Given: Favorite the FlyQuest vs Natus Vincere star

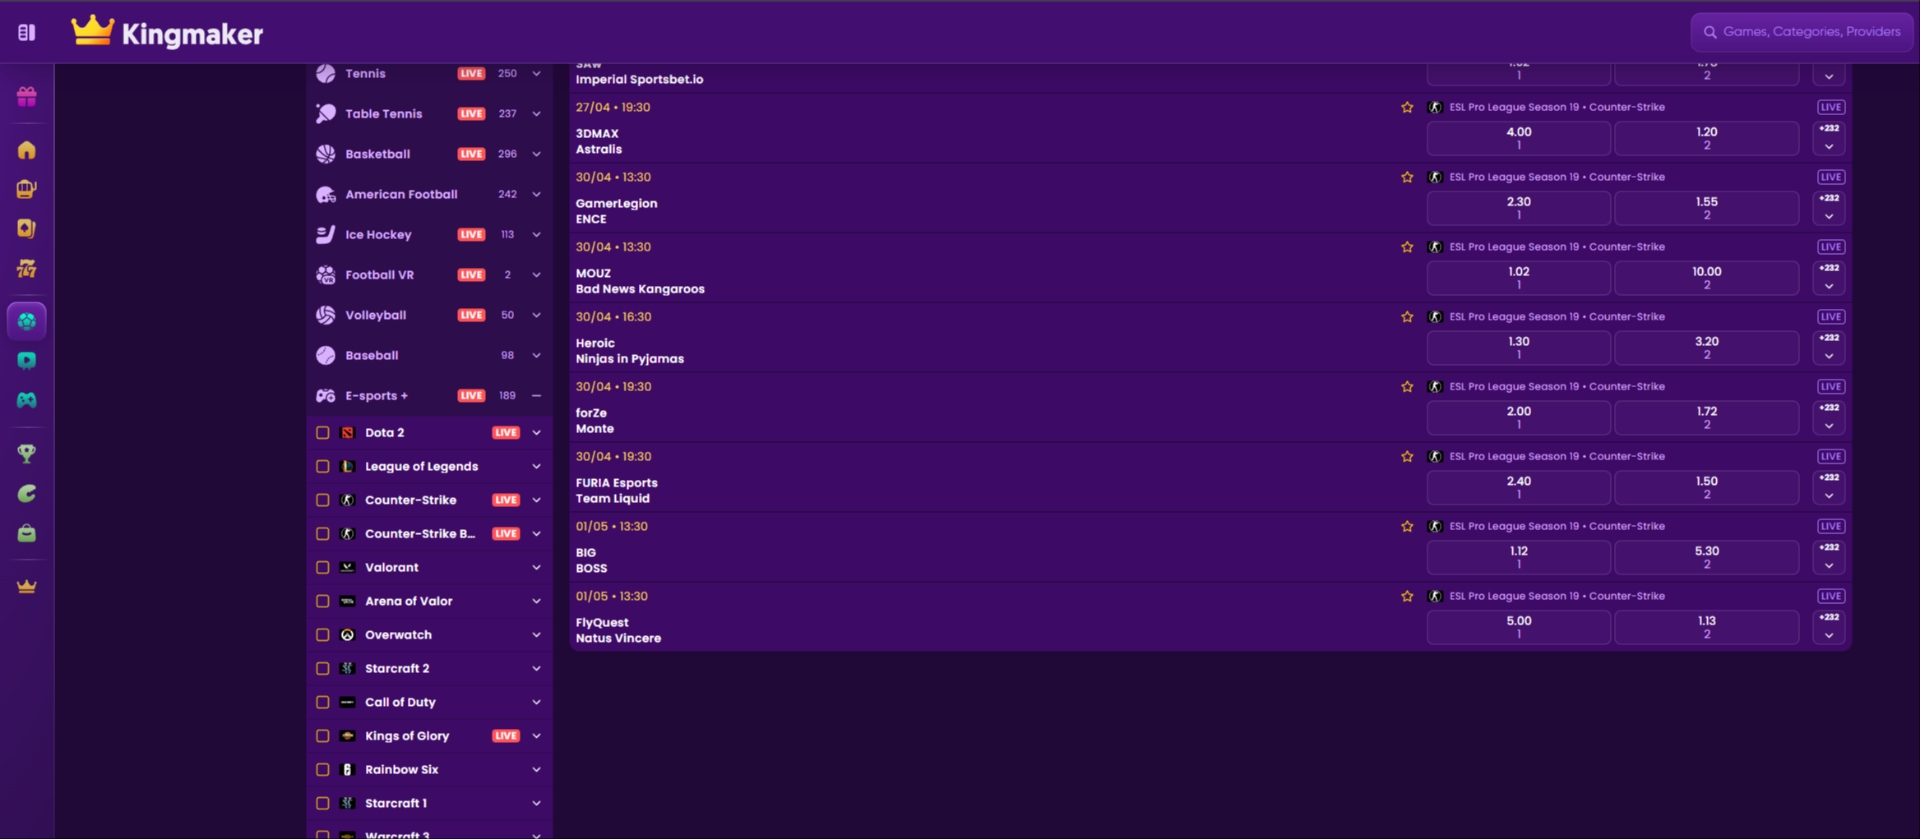Looking at the screenshot, I should point(1407,596).
